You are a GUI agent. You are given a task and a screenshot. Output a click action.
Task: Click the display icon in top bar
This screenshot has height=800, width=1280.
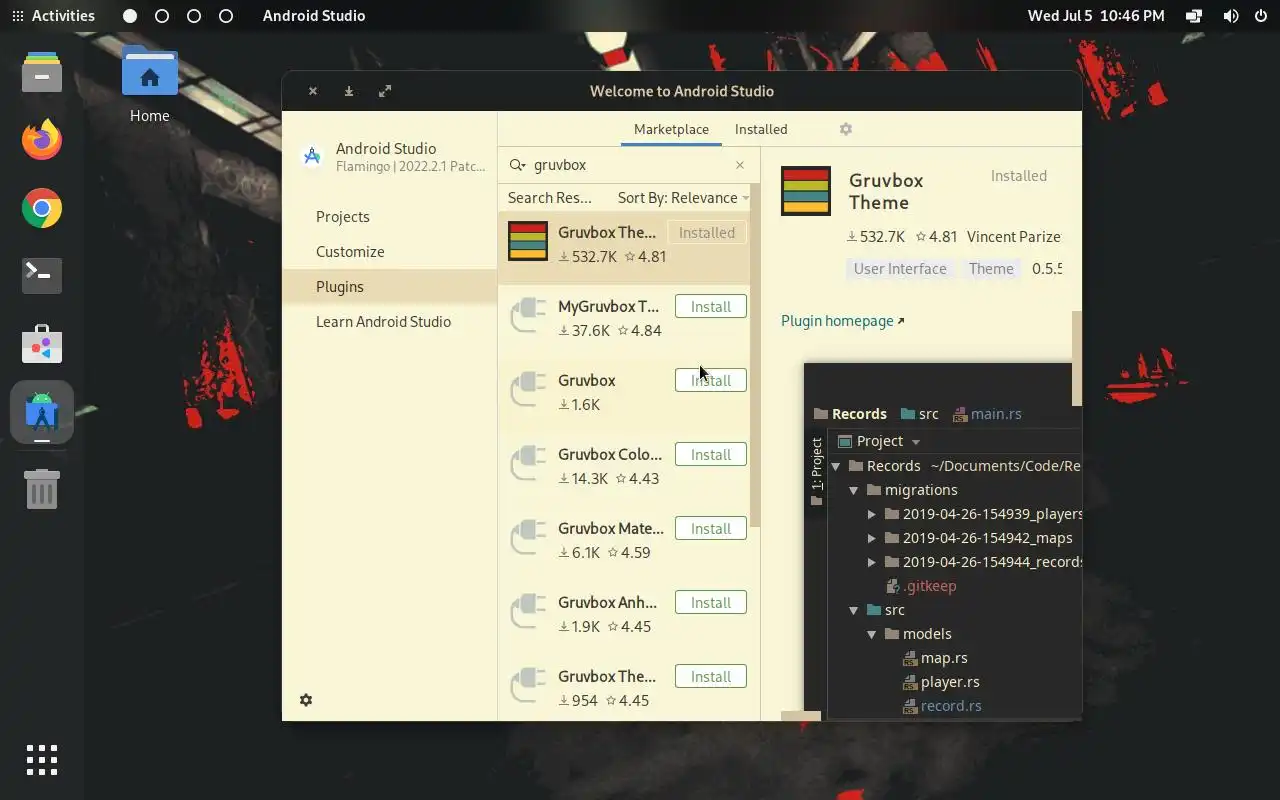tap(1194, 16)
